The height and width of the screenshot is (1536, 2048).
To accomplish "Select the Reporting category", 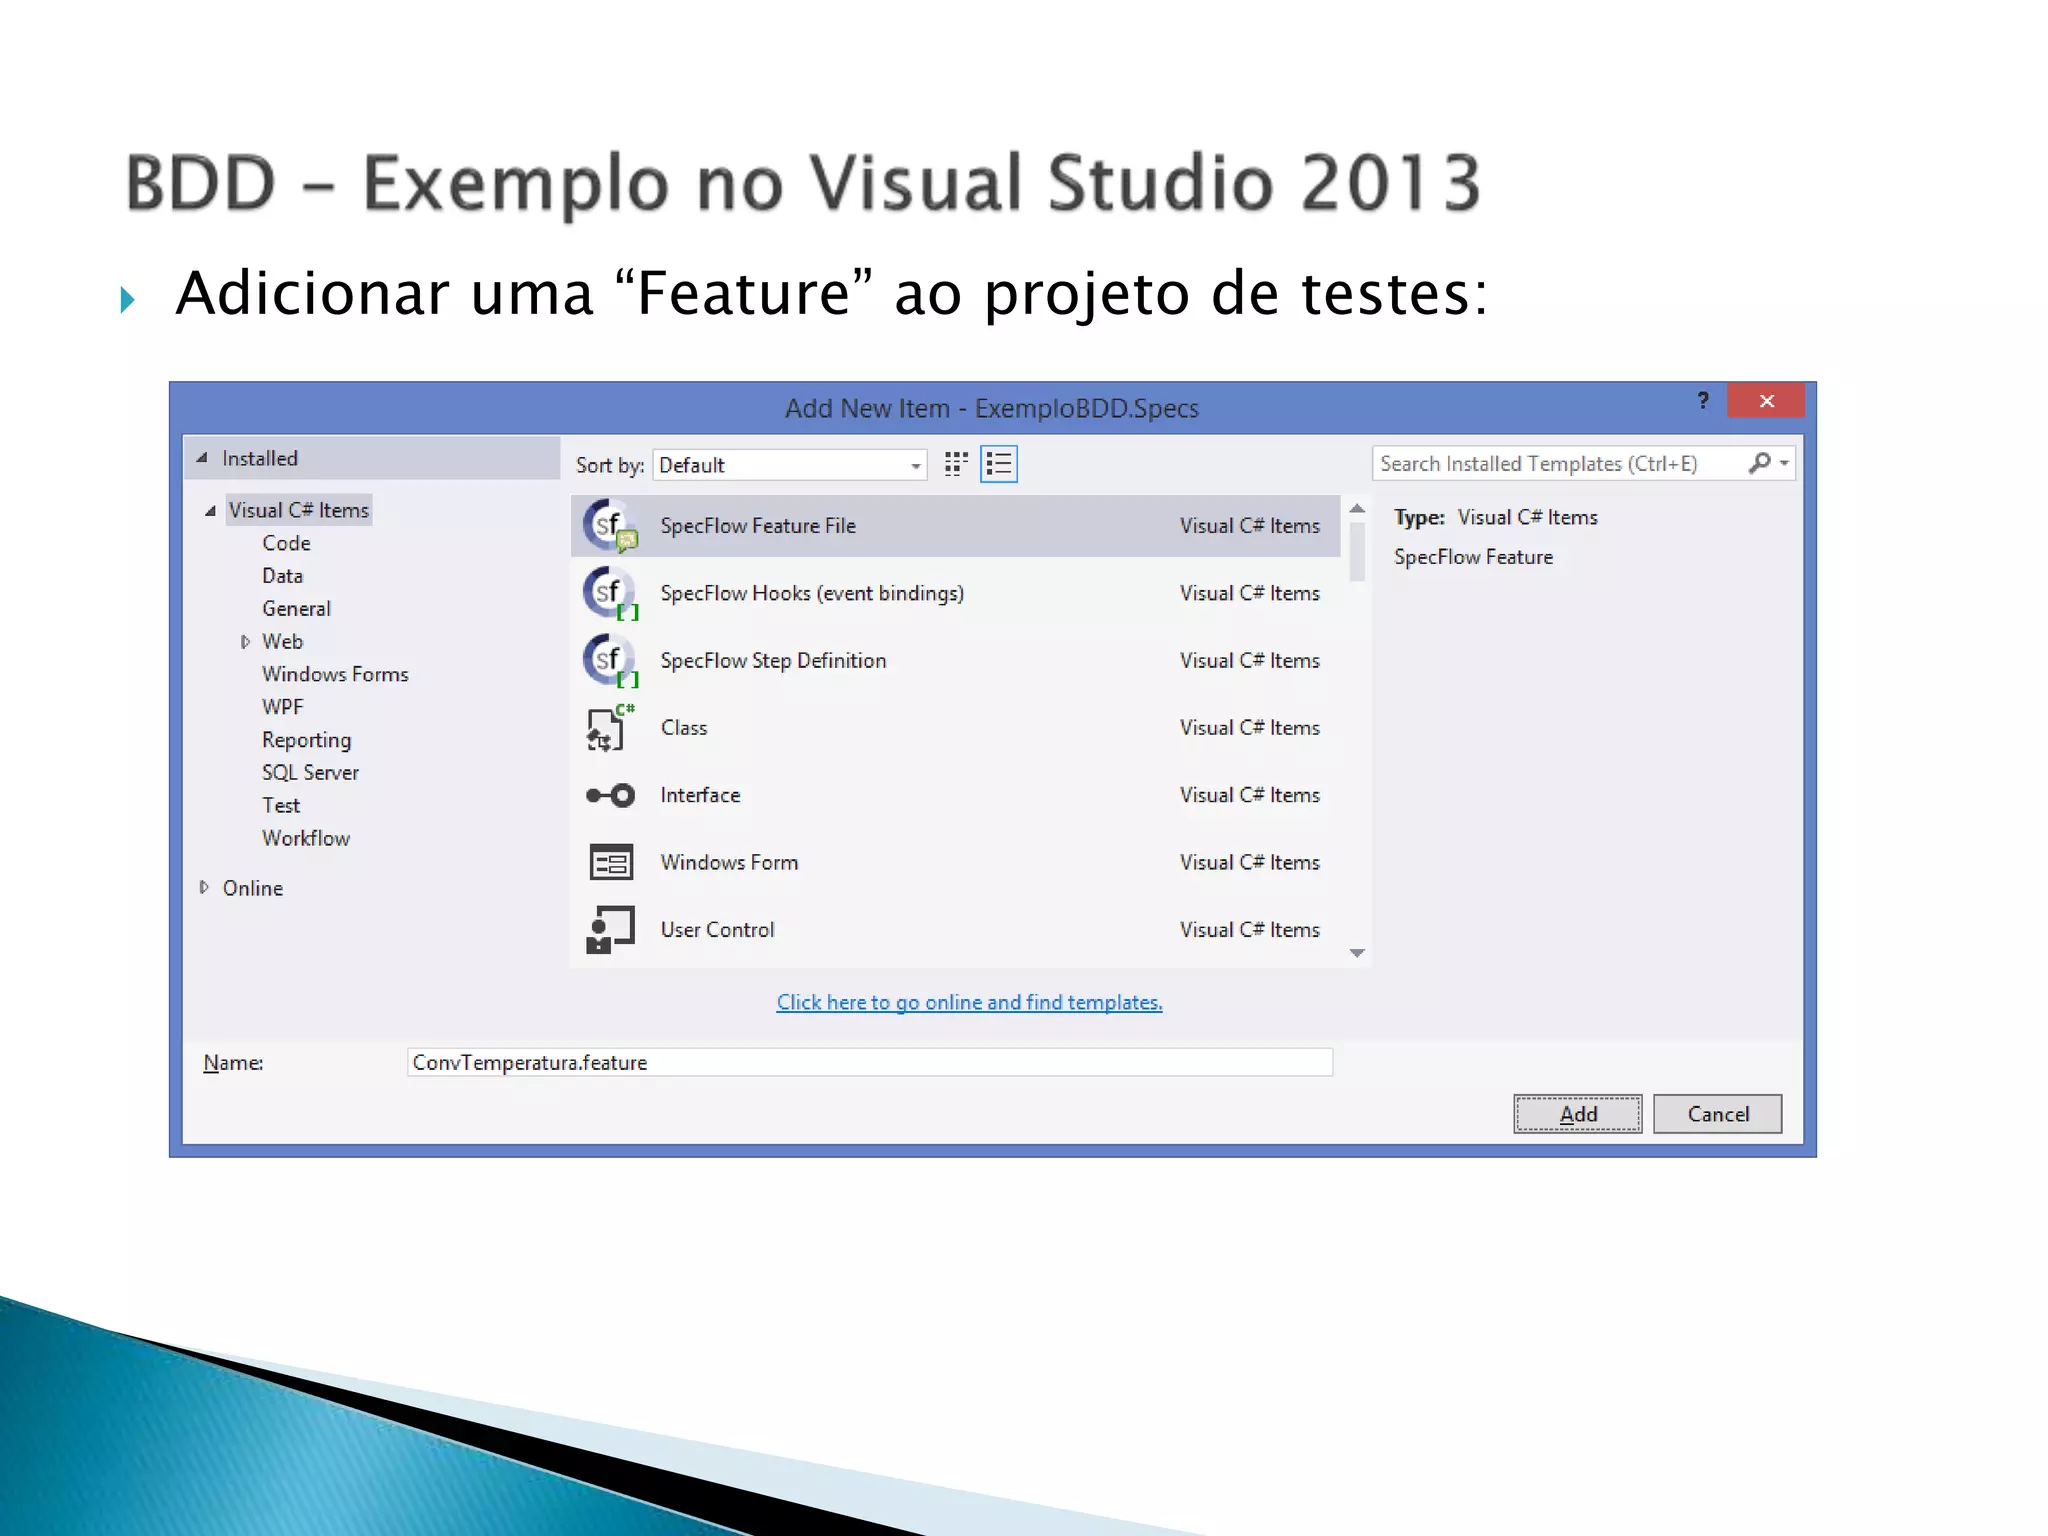I will [306, 740].
